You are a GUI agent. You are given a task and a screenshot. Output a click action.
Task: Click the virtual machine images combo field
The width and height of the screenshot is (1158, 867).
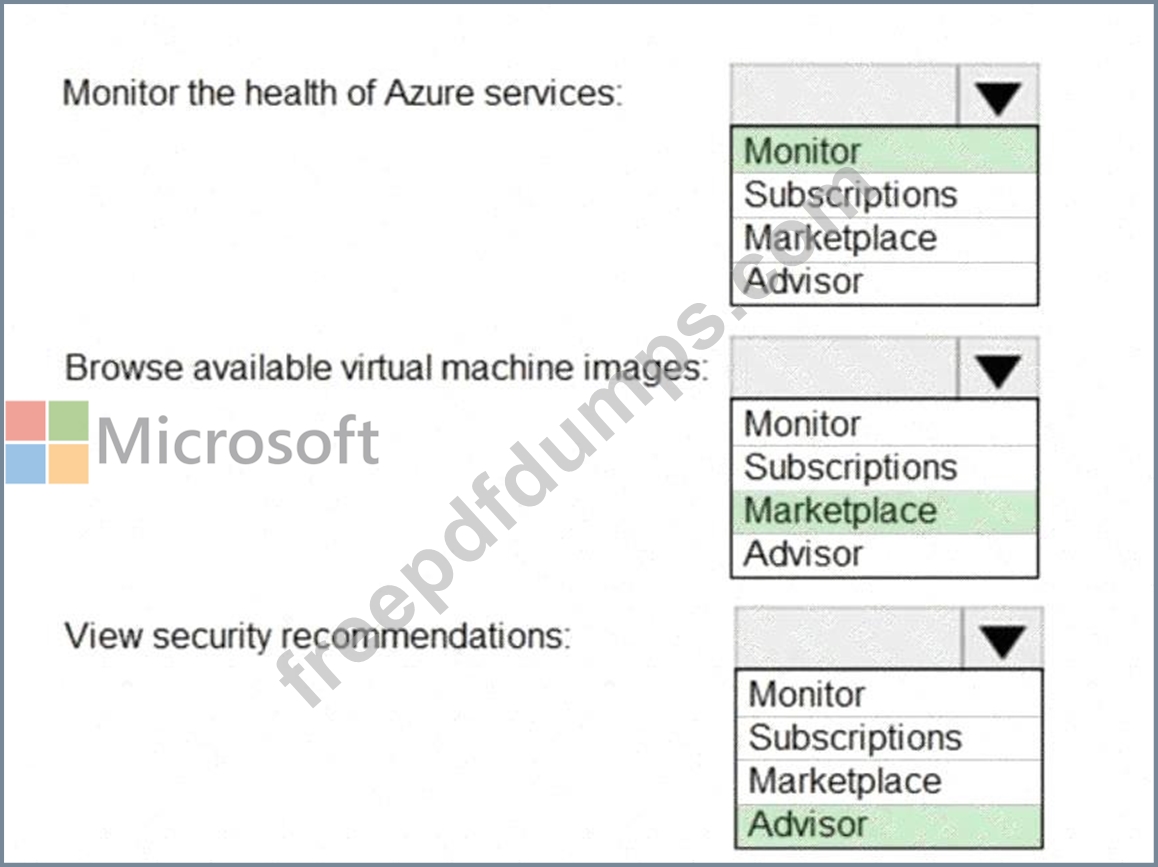click(x=844, y=369)
